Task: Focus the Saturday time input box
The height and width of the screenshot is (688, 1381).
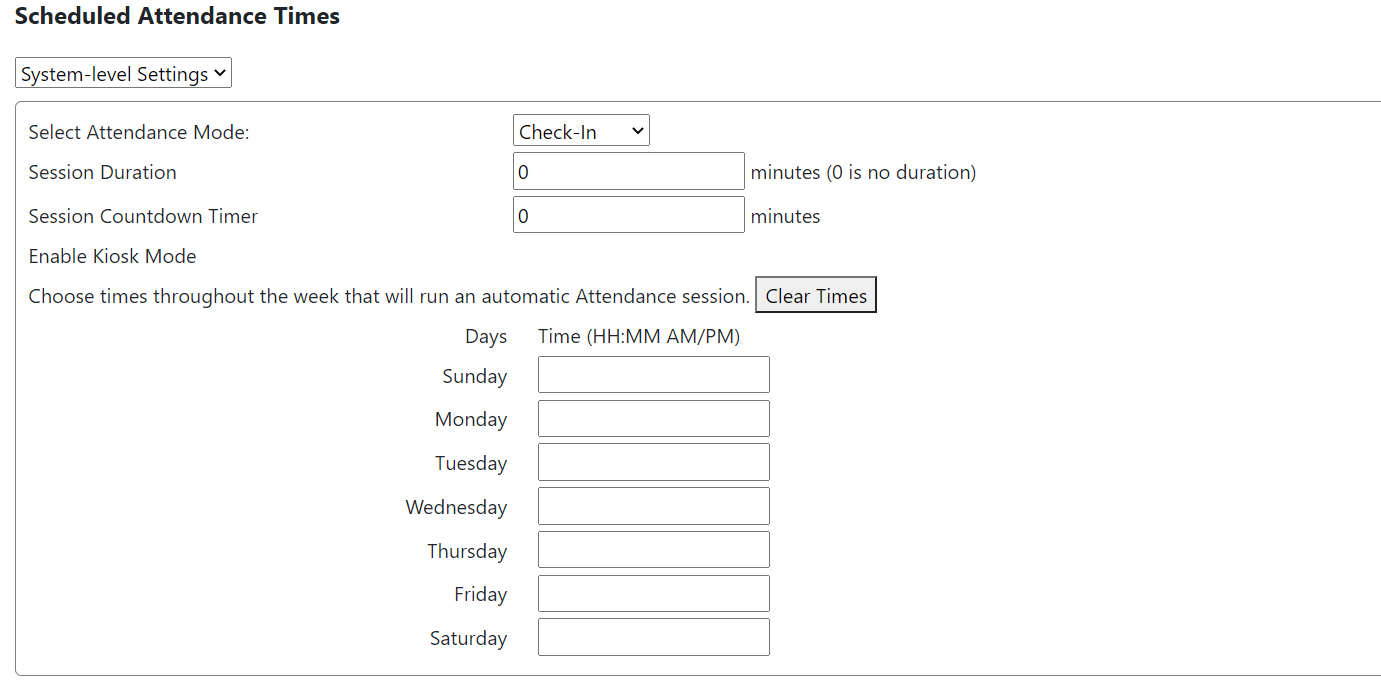Action: (x=653, y=637)
